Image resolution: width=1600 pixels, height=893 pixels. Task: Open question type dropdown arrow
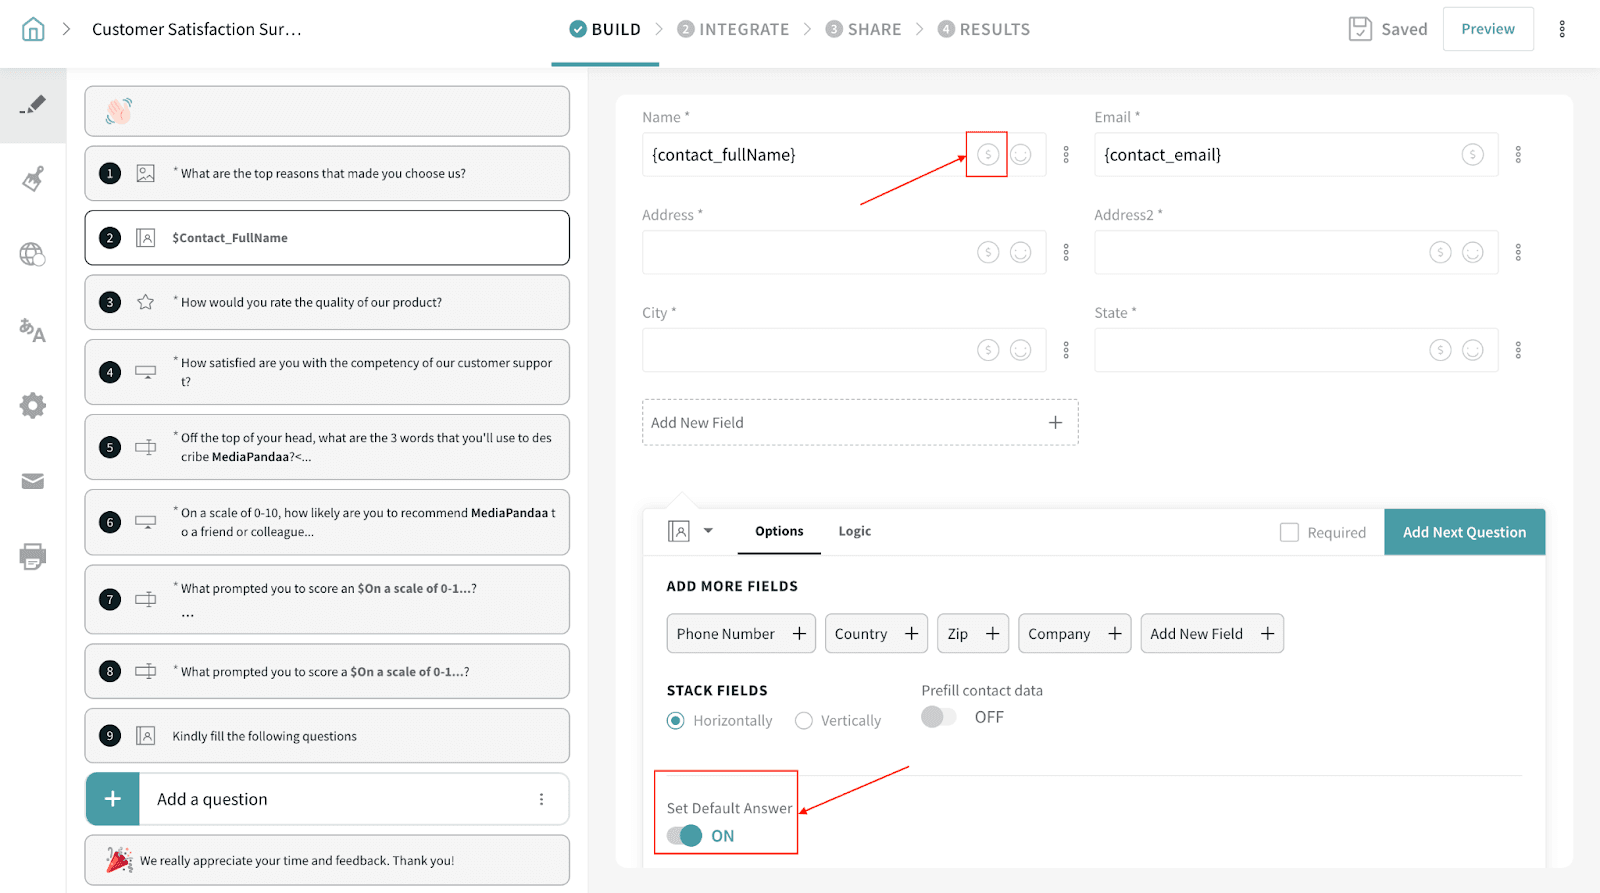[708, 531]
